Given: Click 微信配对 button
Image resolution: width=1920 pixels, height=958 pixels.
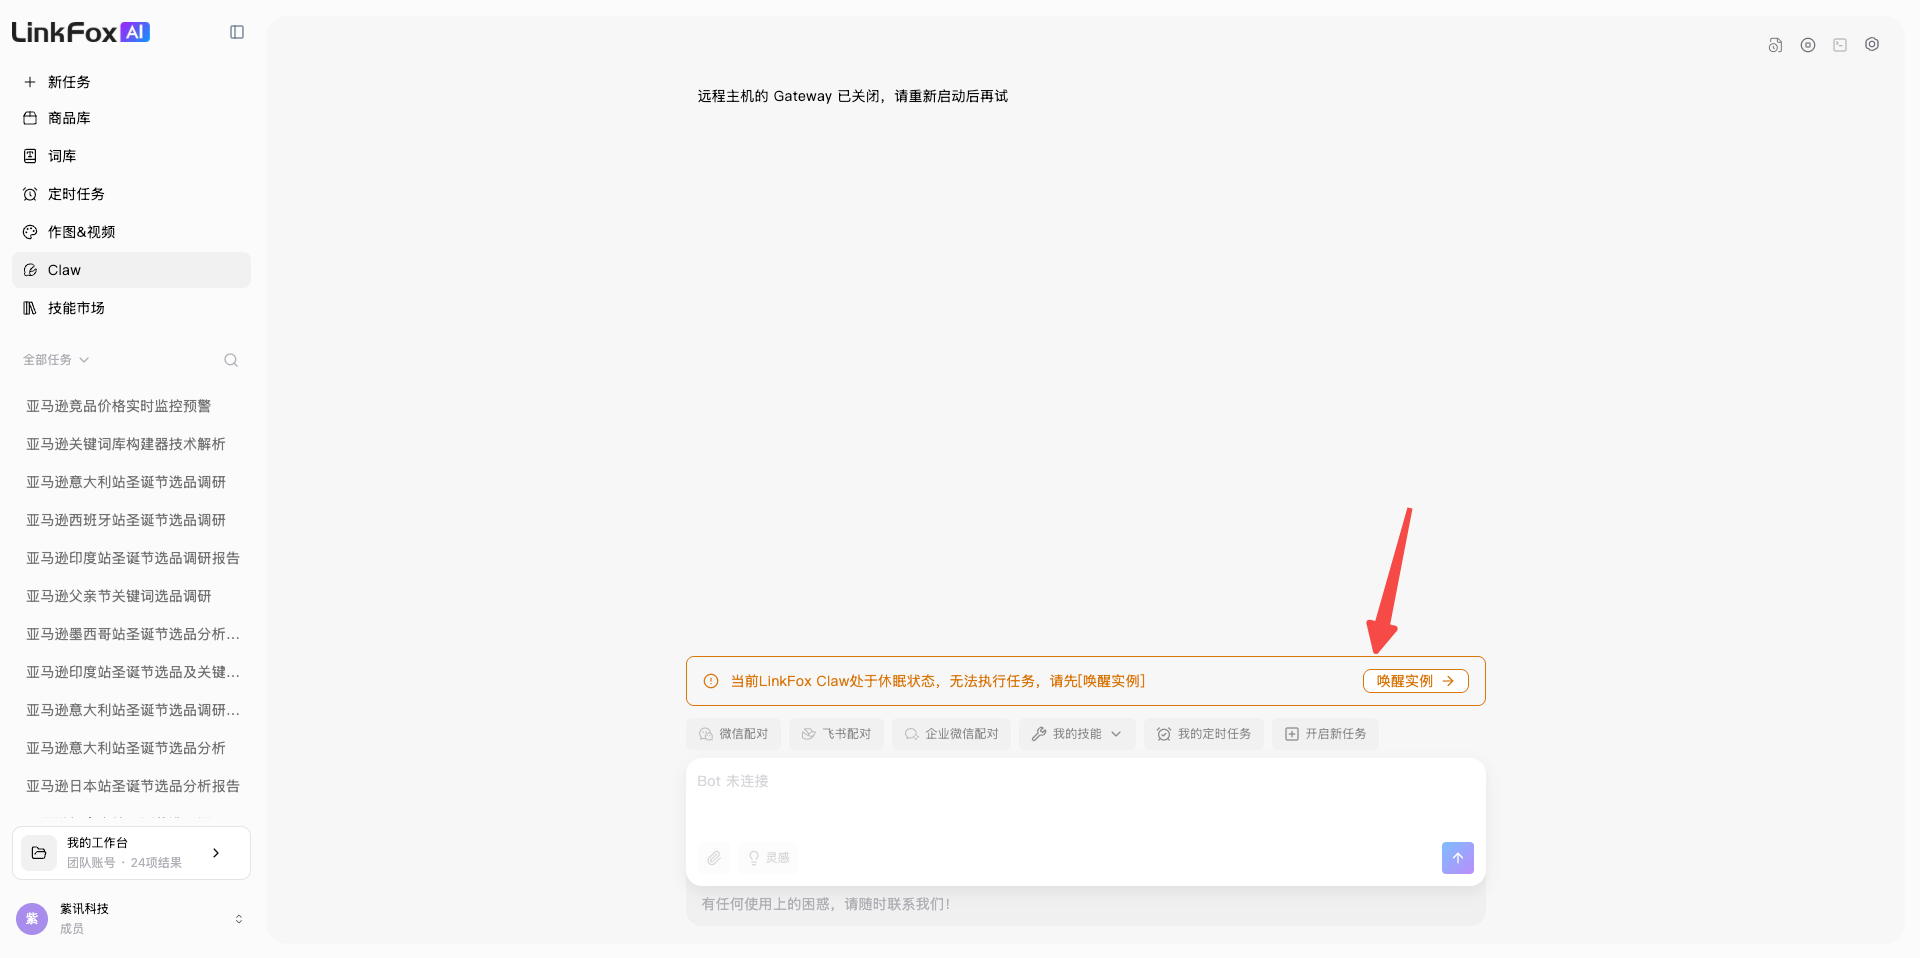Looking at the screenshot, I should pyautogui.click(x=734, y=734).
